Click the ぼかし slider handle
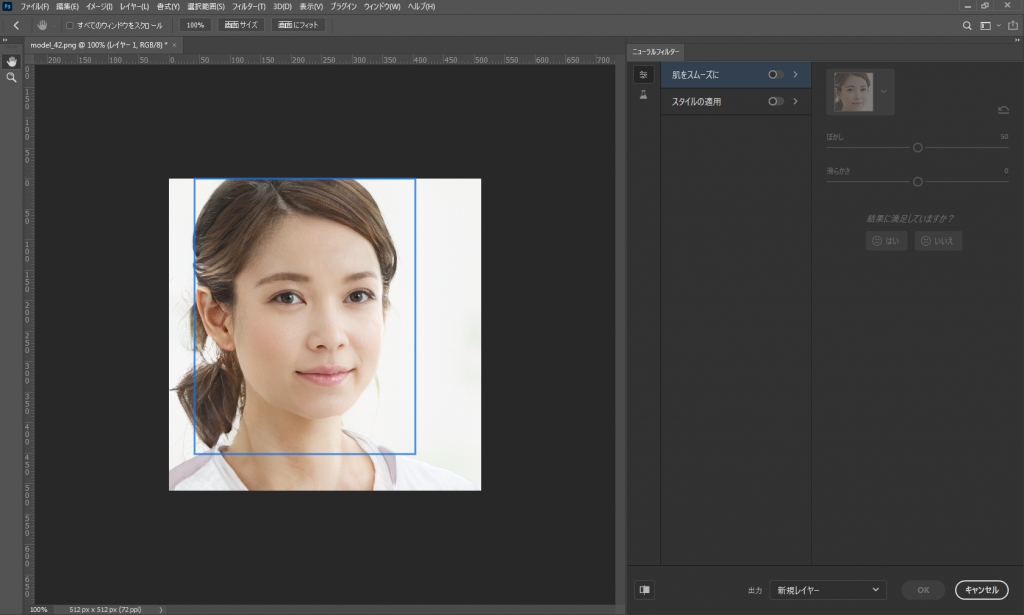This screenshot has height=615, width=1024. 917,147
